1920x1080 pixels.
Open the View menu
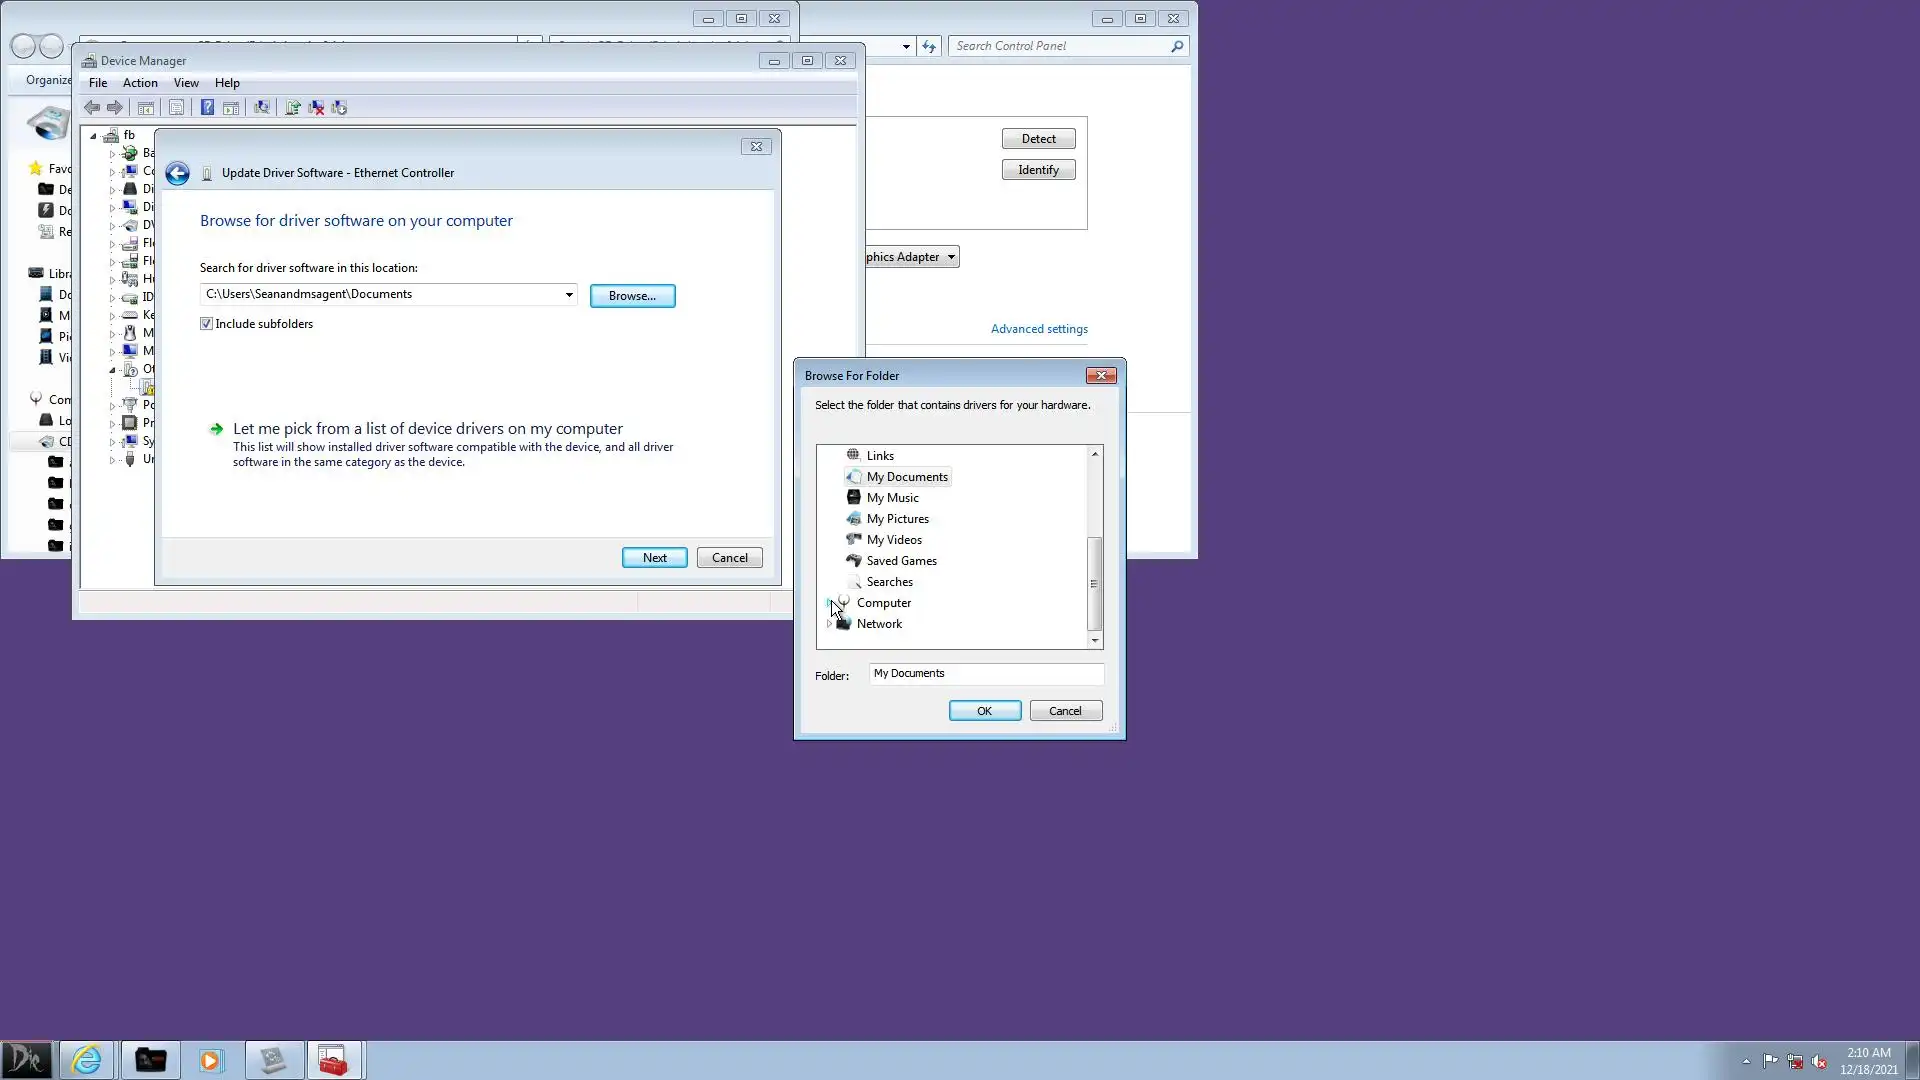(x=186, y=83)
